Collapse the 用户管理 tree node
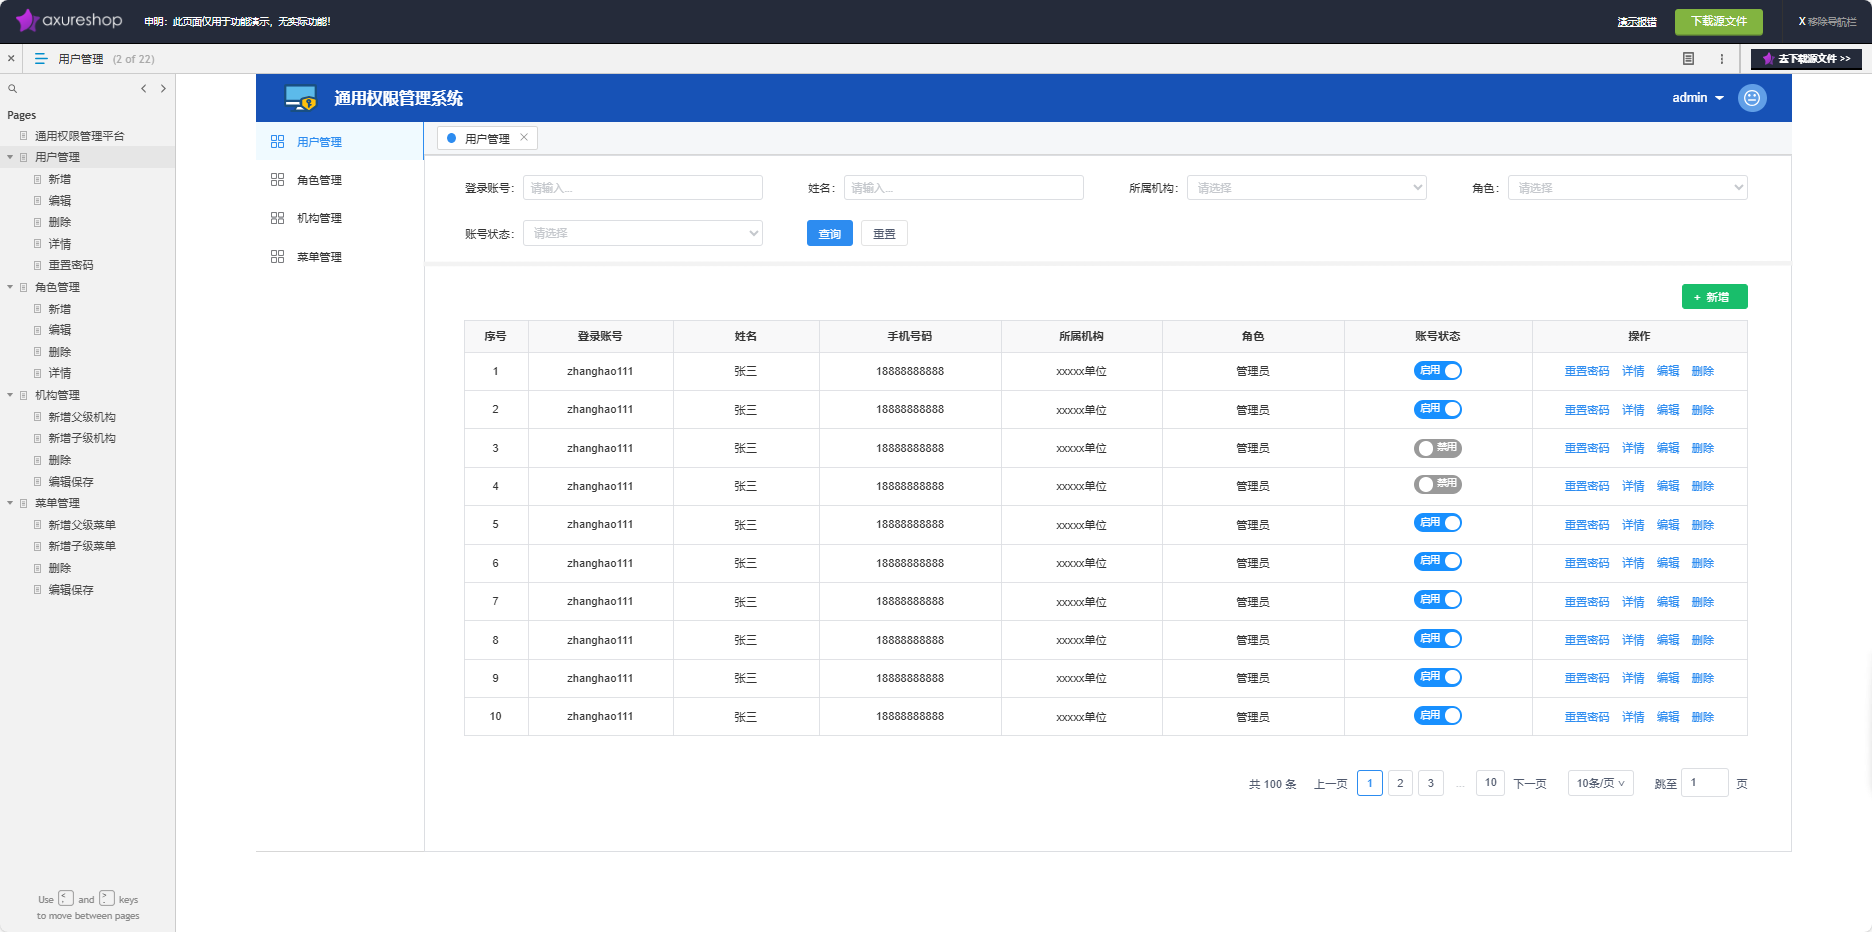 (x=10, y=157)
